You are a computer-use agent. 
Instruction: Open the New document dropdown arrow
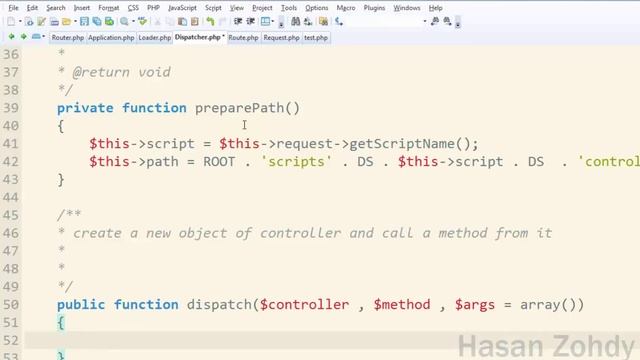pyautogui.click(x=20, y=22)
